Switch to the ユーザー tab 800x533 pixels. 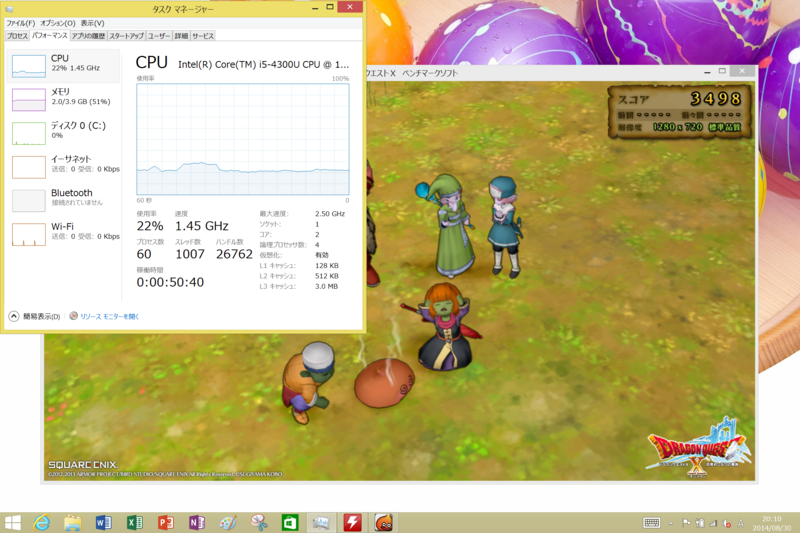click(159, 36)
